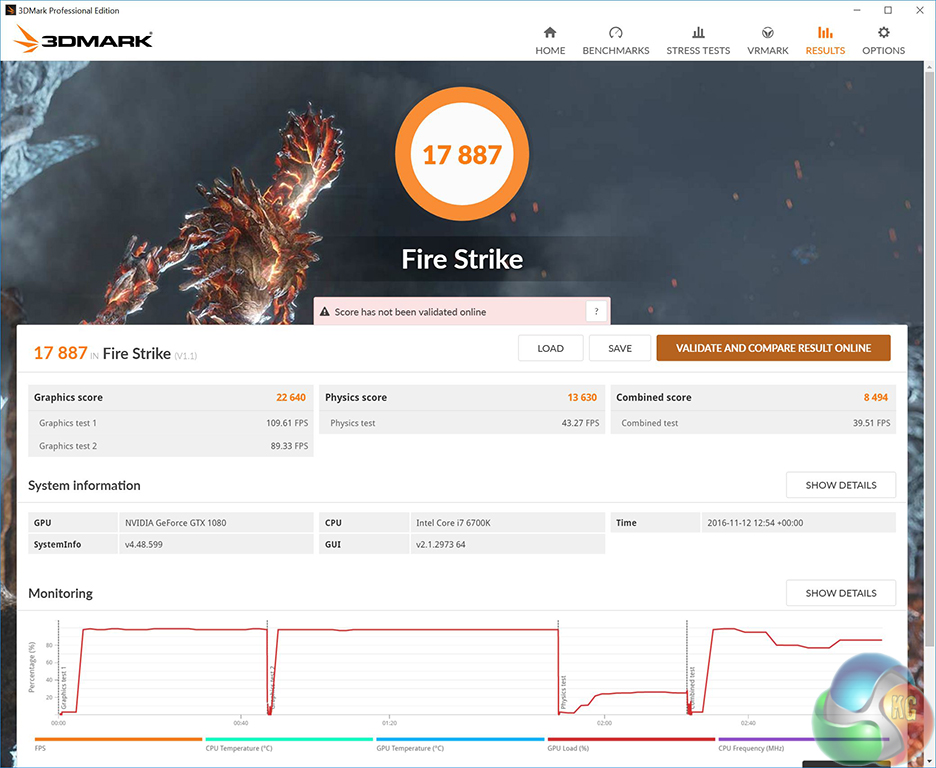Toggle the CPU Frequency purple legend bar
This screenshot has width=936, height=768.
803,739
